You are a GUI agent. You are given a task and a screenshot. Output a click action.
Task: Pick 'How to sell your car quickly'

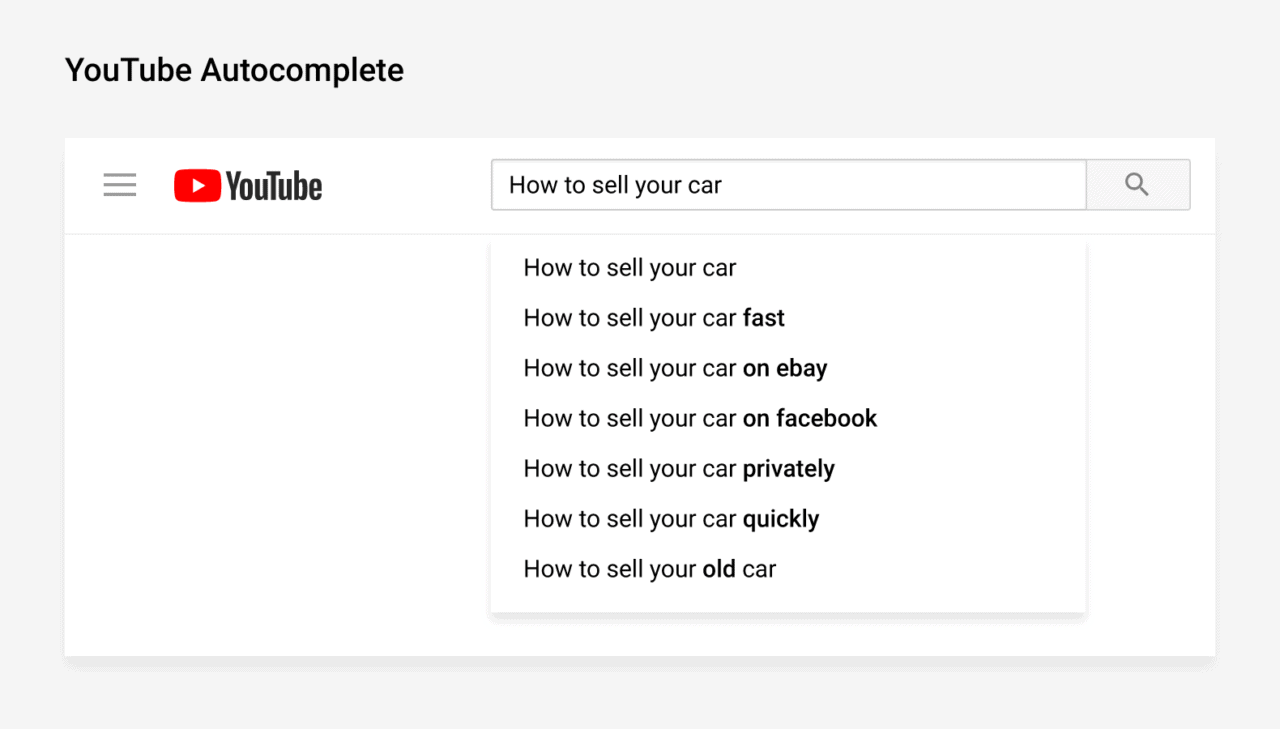click(670, 518)
